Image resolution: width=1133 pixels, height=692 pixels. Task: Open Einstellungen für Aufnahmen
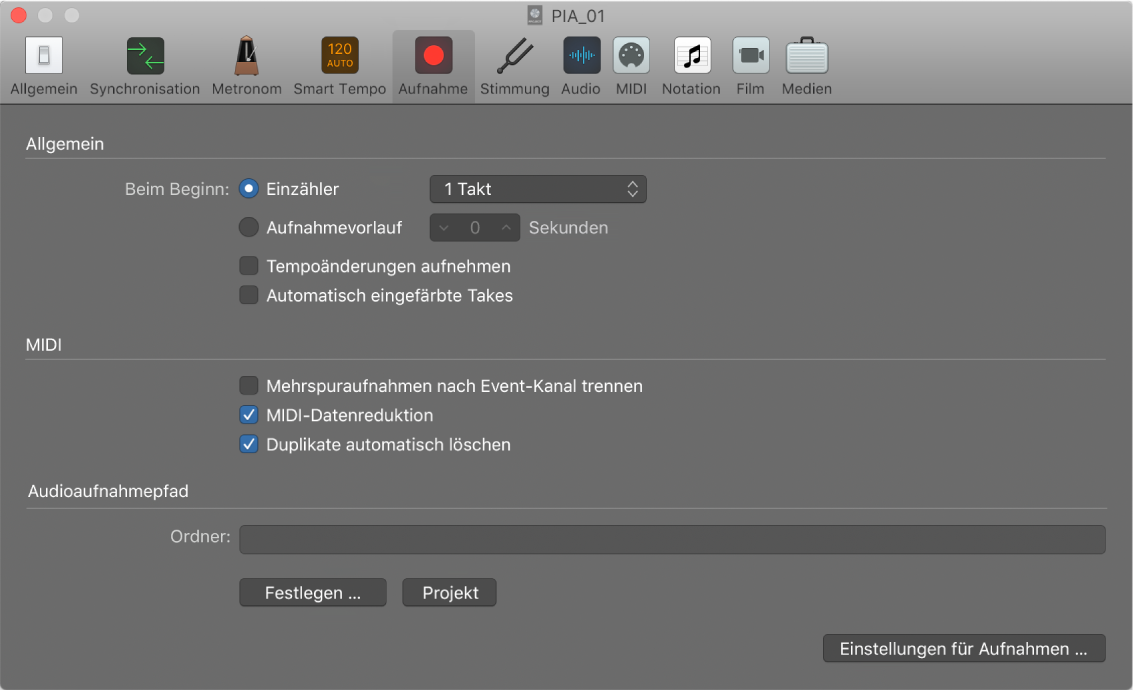click(963, 649)
